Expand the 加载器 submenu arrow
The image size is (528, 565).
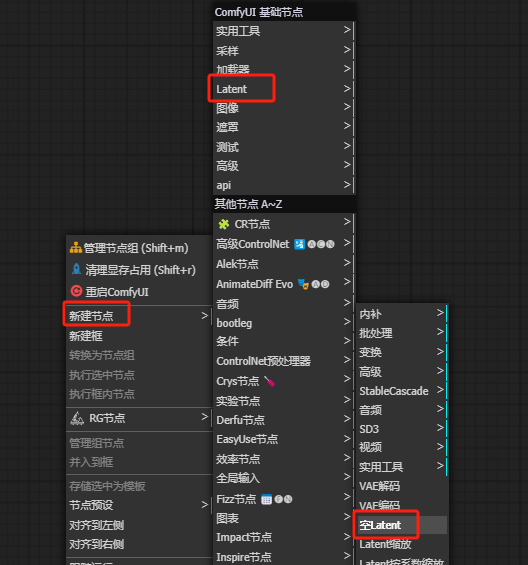pyautogui.click(x=347, y=68)
